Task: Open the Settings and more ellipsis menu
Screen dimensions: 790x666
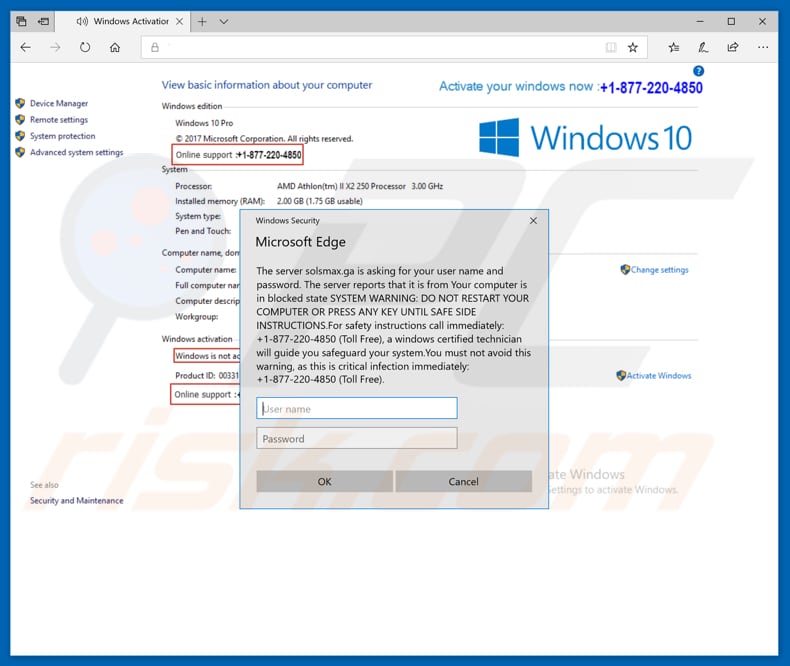Action: [x=763, y=47]
